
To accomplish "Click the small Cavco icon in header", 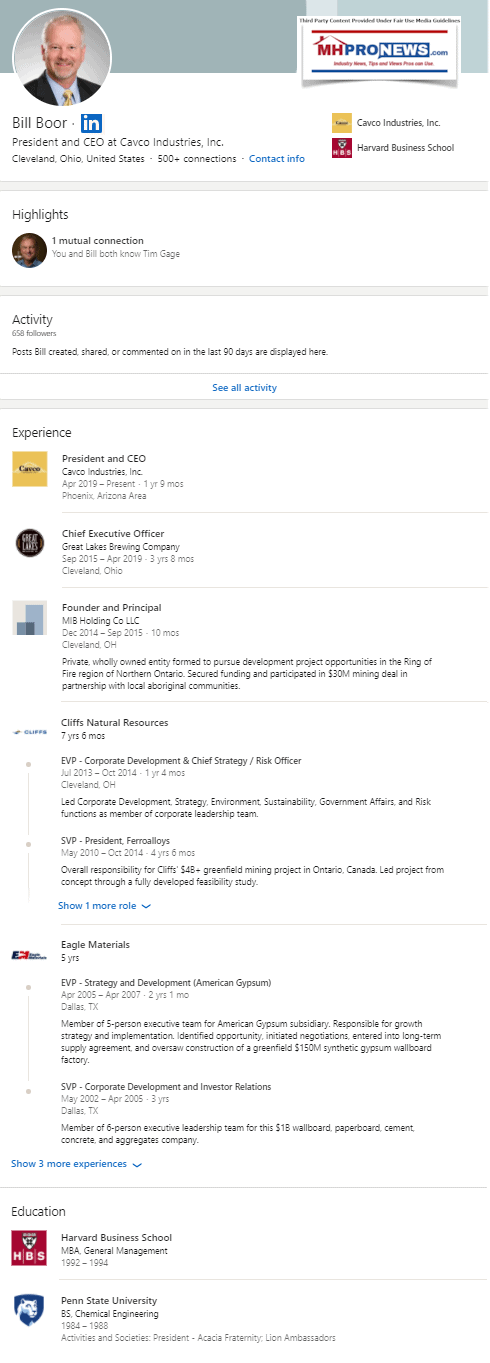I will point(341,124).
